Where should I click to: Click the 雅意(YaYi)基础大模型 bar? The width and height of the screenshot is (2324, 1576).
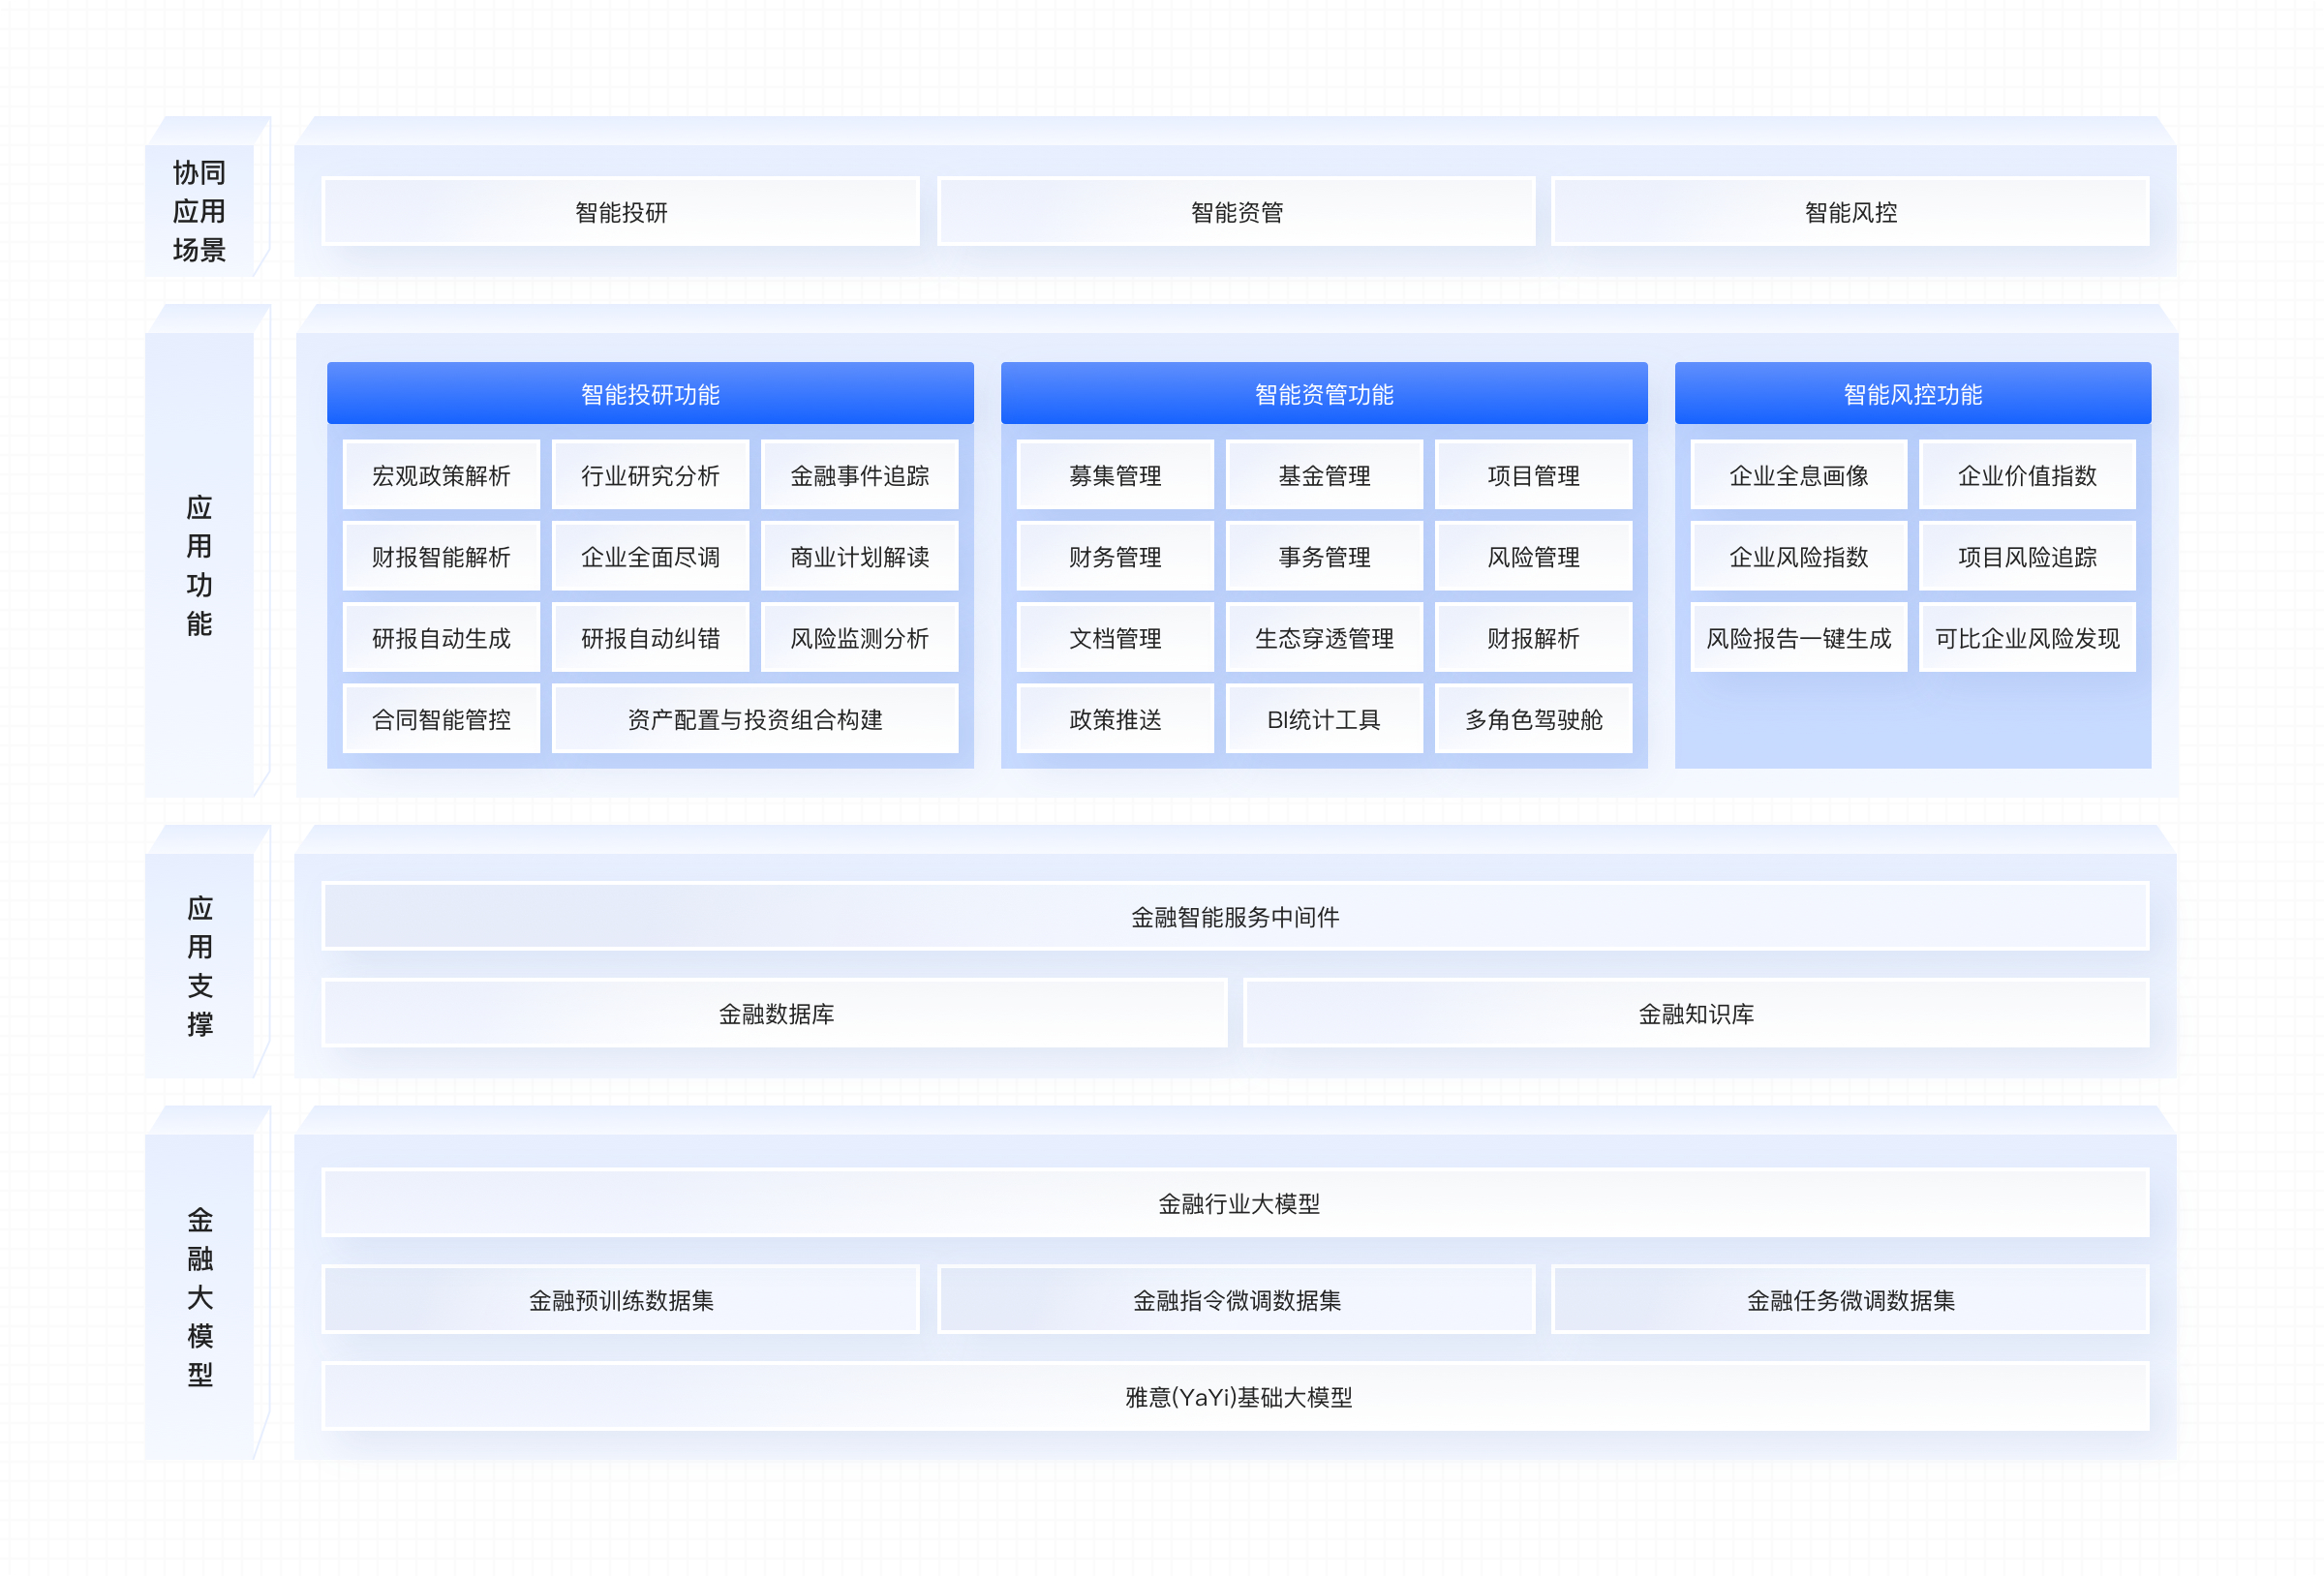click(x=1238, y=1397)
